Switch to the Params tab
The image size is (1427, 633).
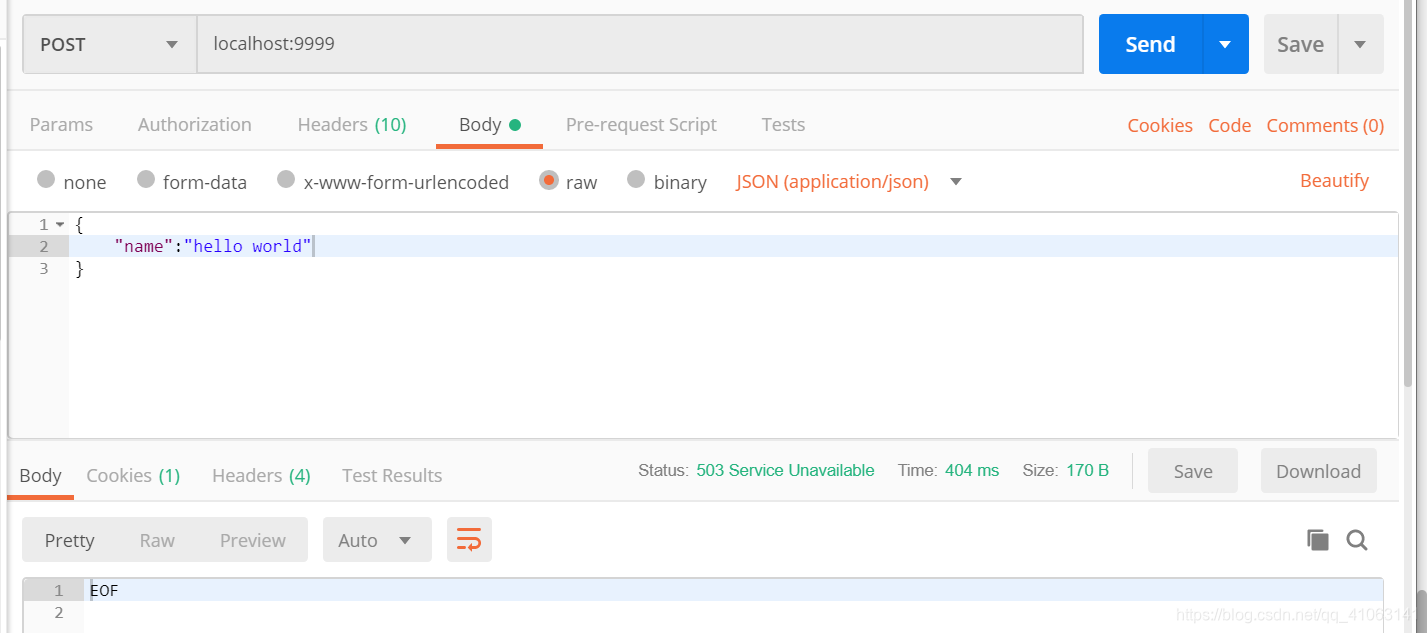pos(61,125)
